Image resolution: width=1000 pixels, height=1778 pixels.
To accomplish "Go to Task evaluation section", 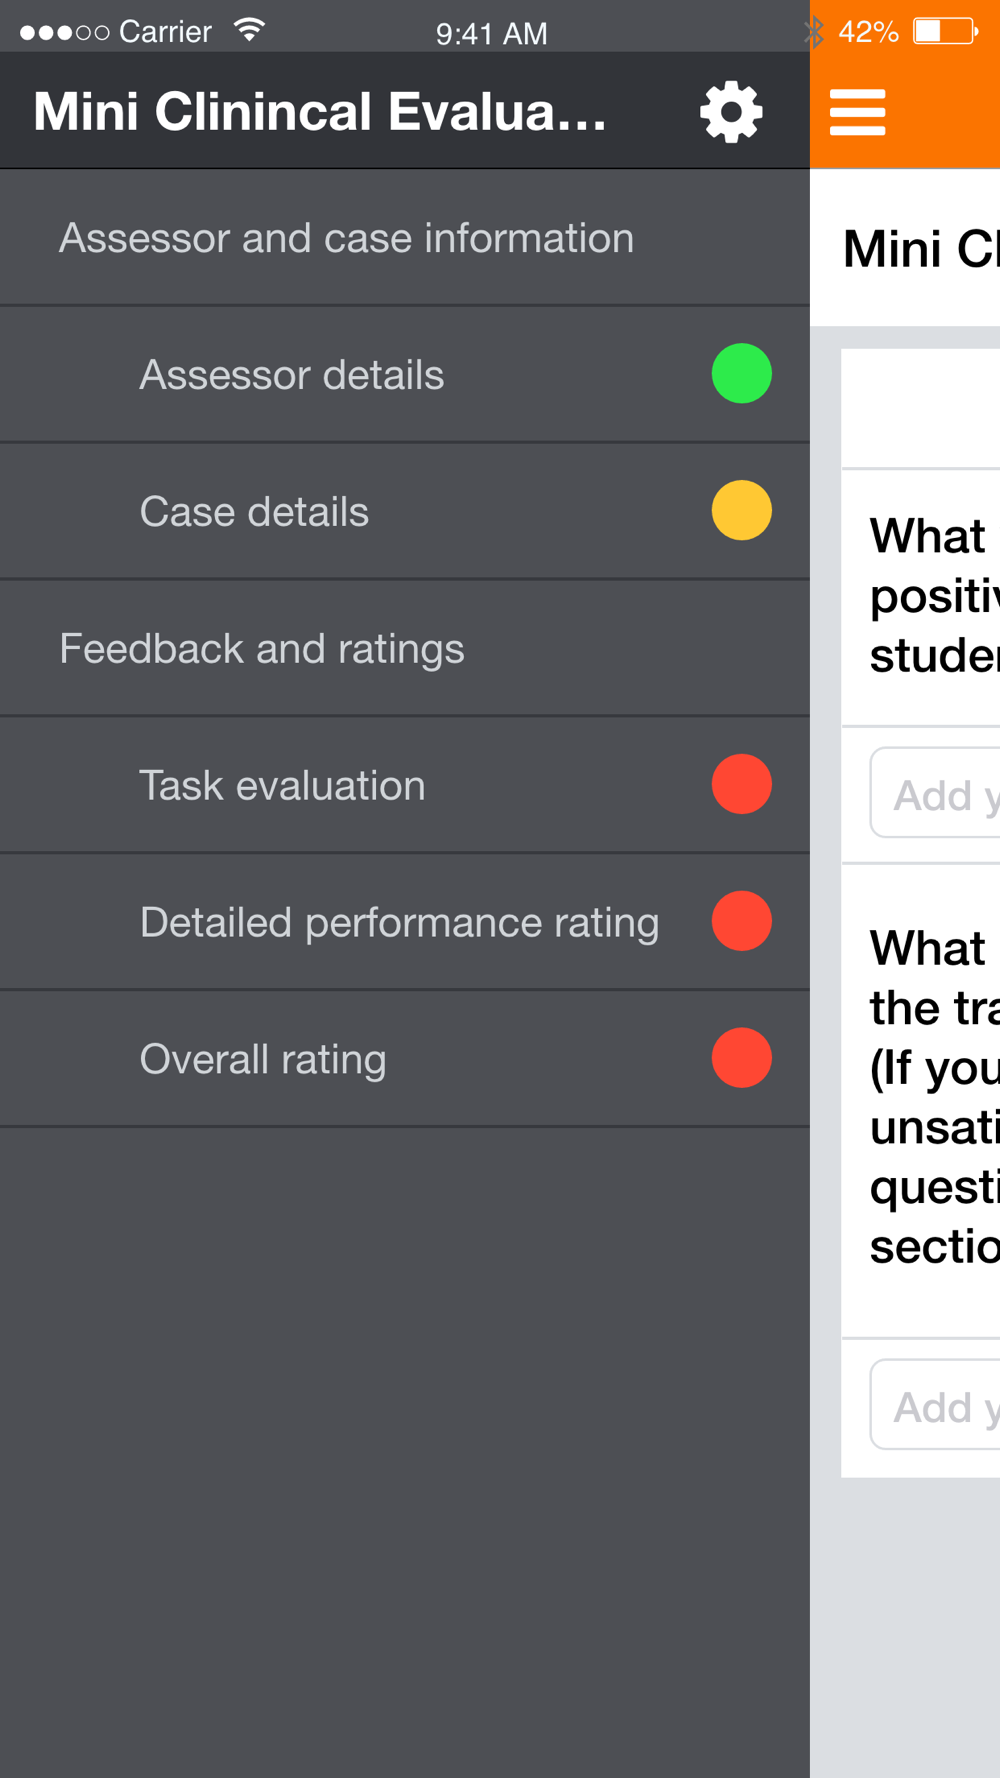I will pos(283,786).
